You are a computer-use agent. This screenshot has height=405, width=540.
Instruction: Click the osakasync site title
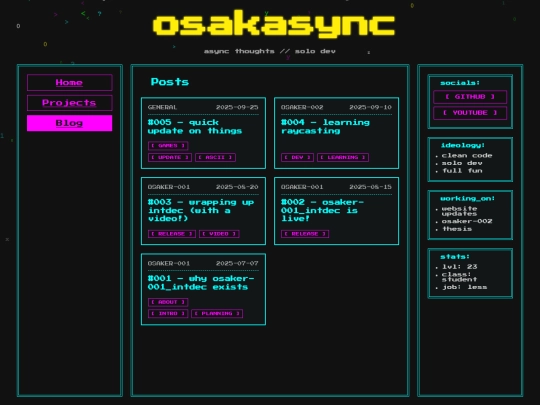tap(274, 24)
